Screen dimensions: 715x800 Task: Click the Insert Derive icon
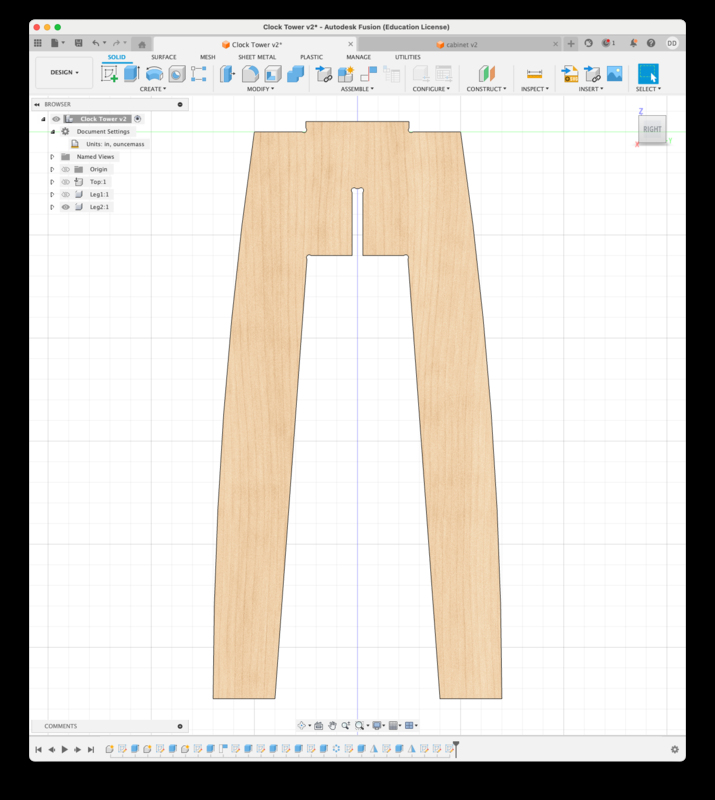click(x=592, y=74)
